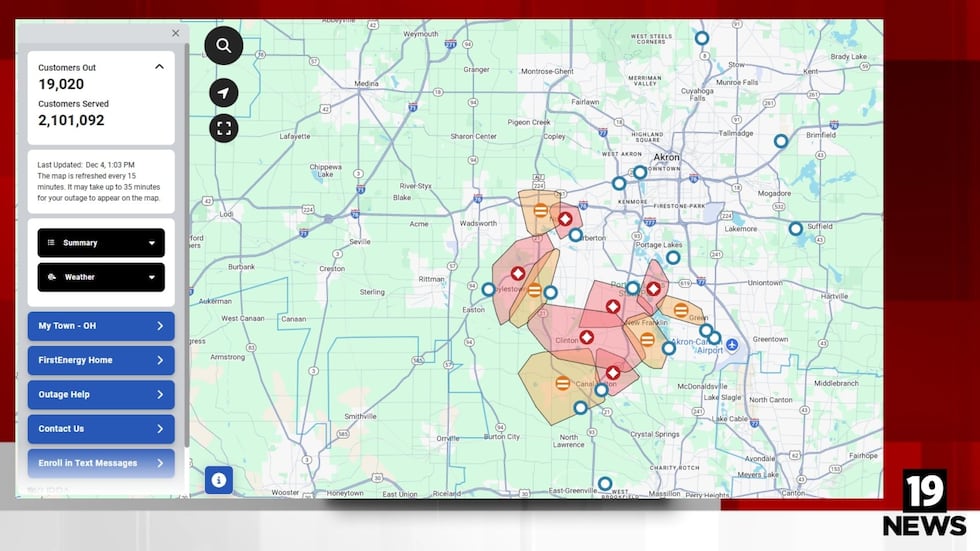This screenshot has height=551, width=980.
Task: Toggle fullscreen map view button
Action: tap(224, 128)
